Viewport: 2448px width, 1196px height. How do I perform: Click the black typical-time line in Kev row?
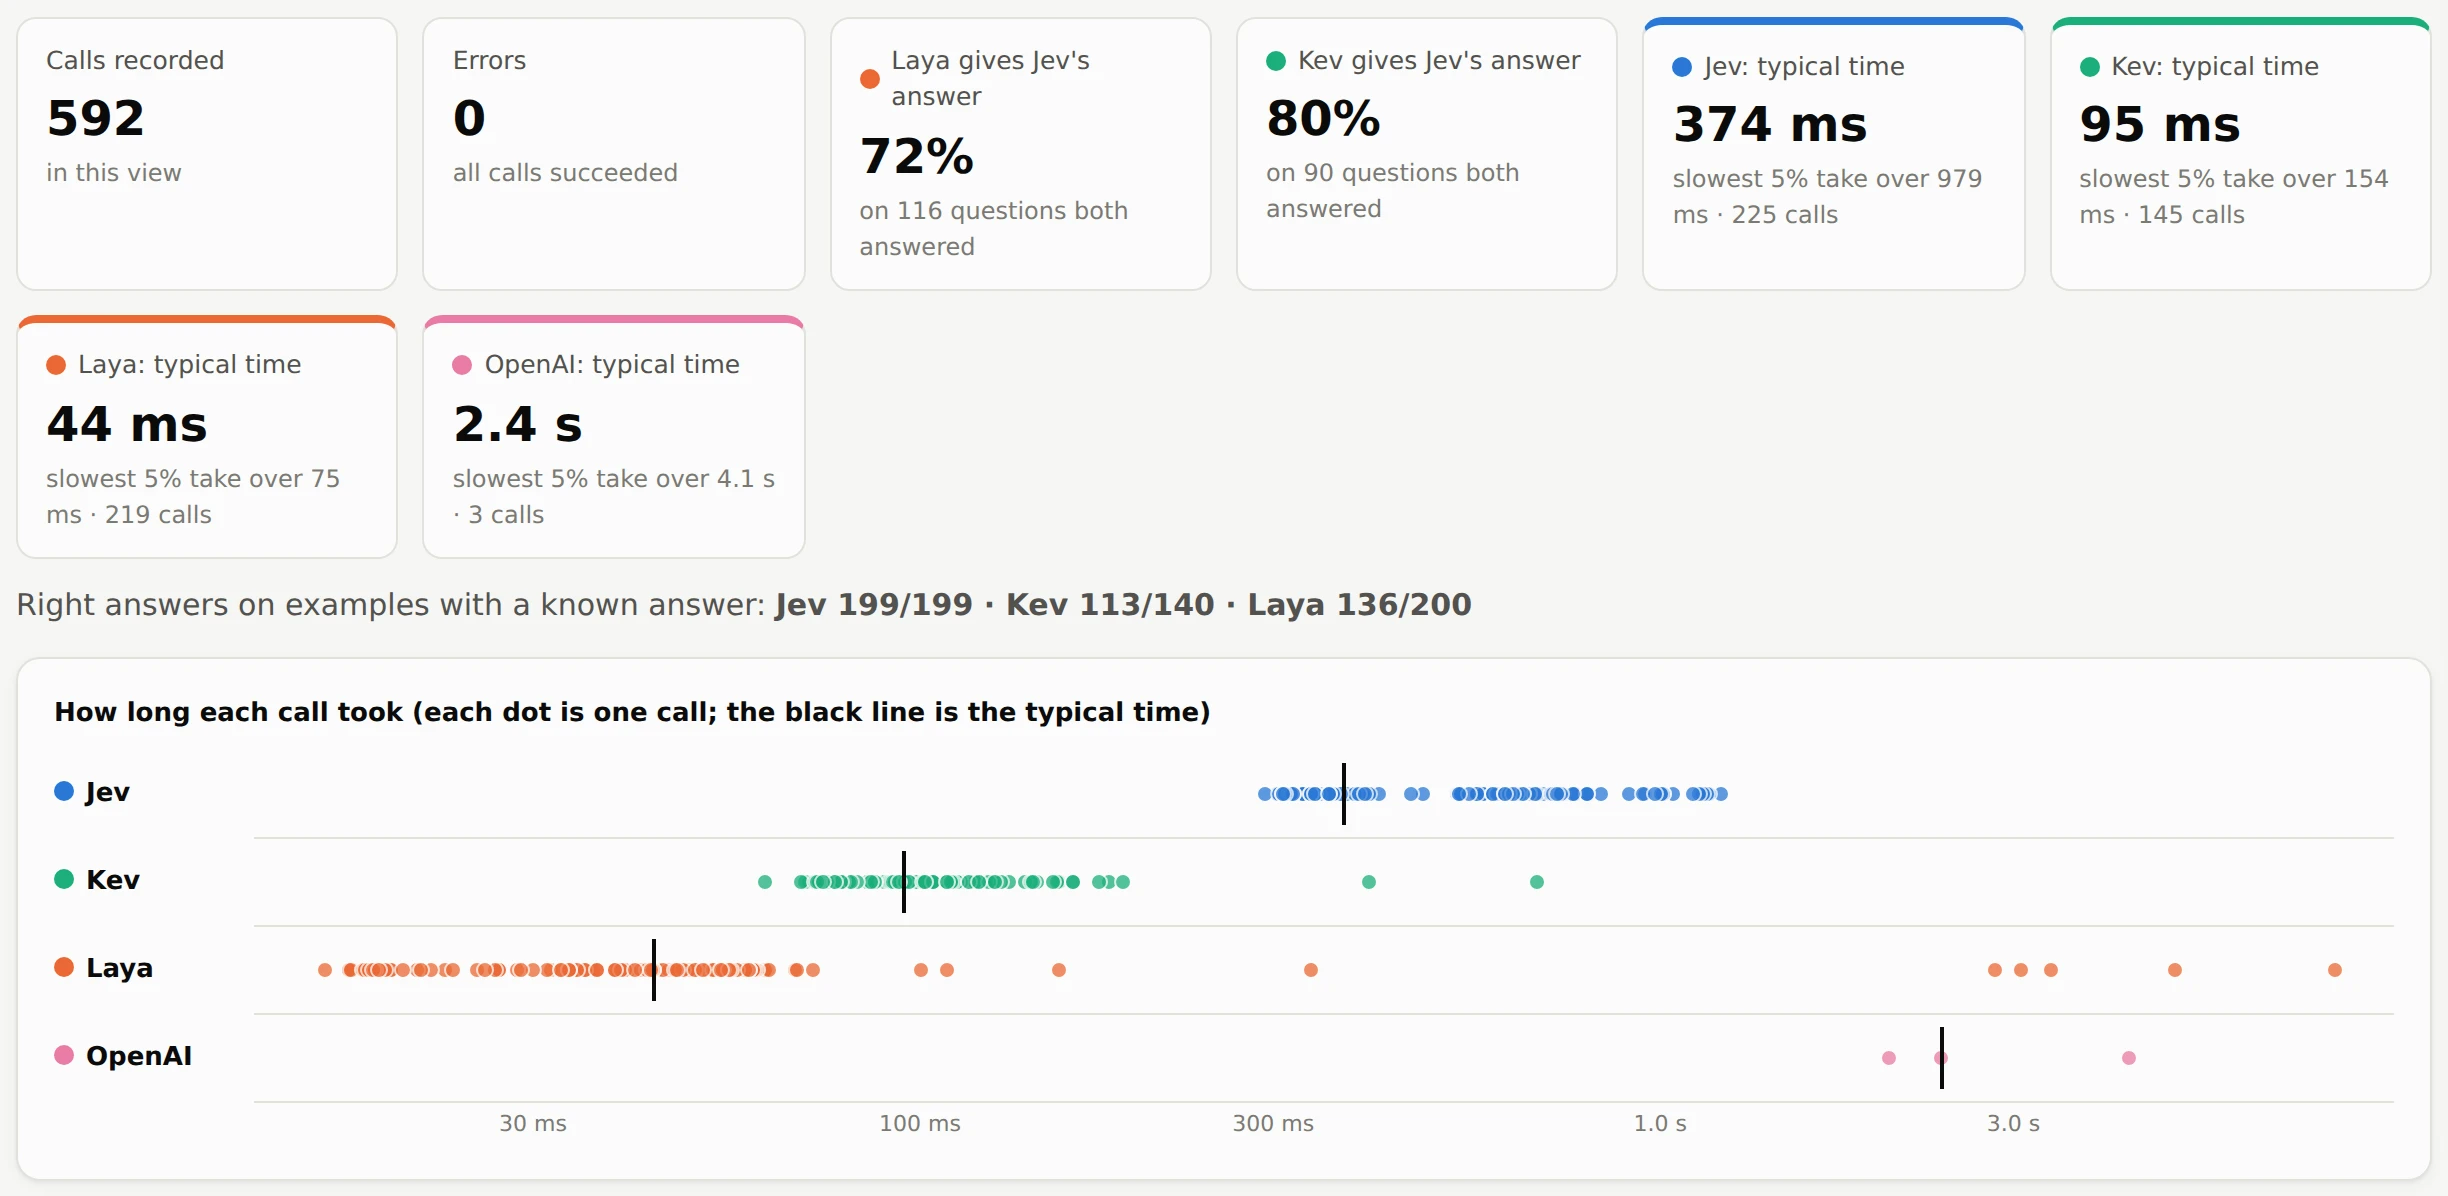click(x=904, y=882)
